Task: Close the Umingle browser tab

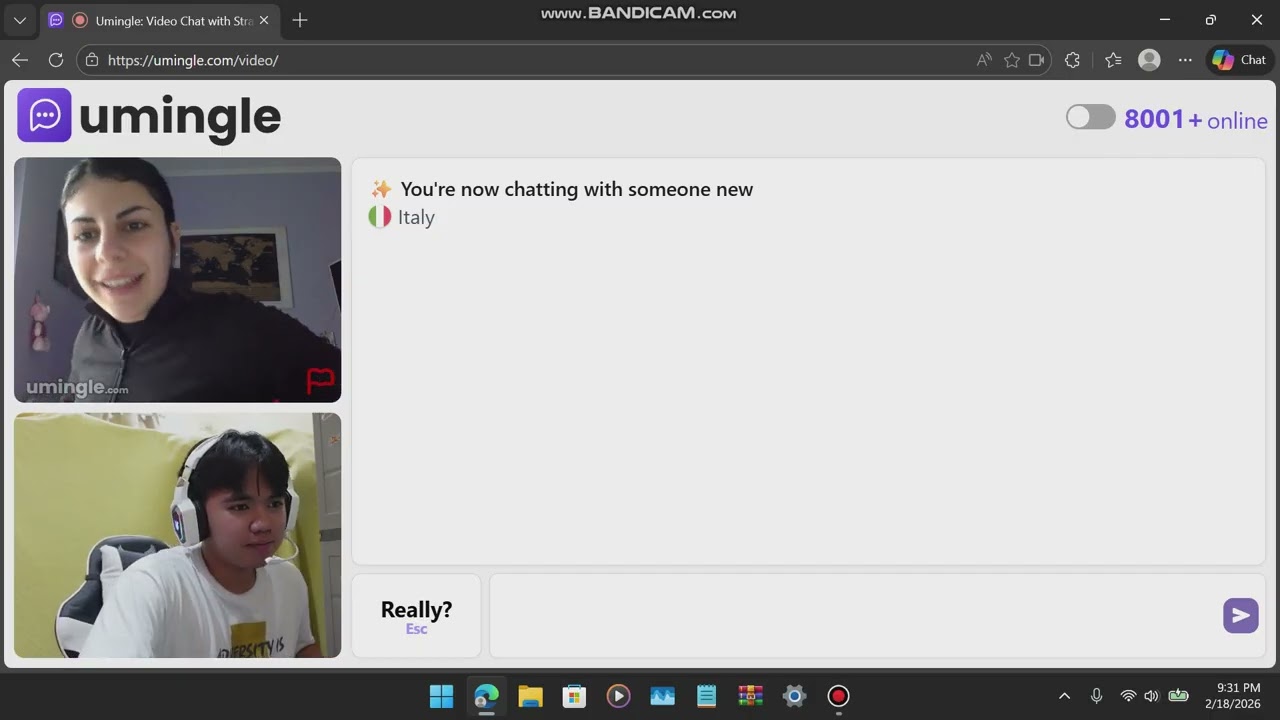Action: click(x=264, y=20)
